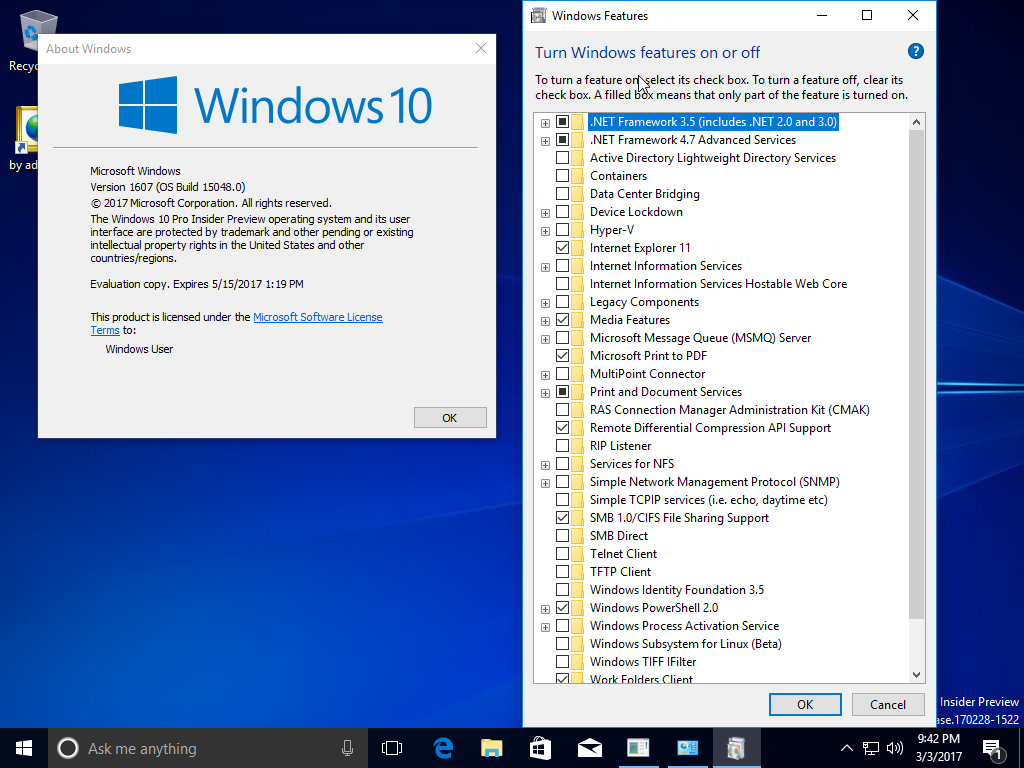Select Active Directory Lightweight Directory Services

(712, 158)
